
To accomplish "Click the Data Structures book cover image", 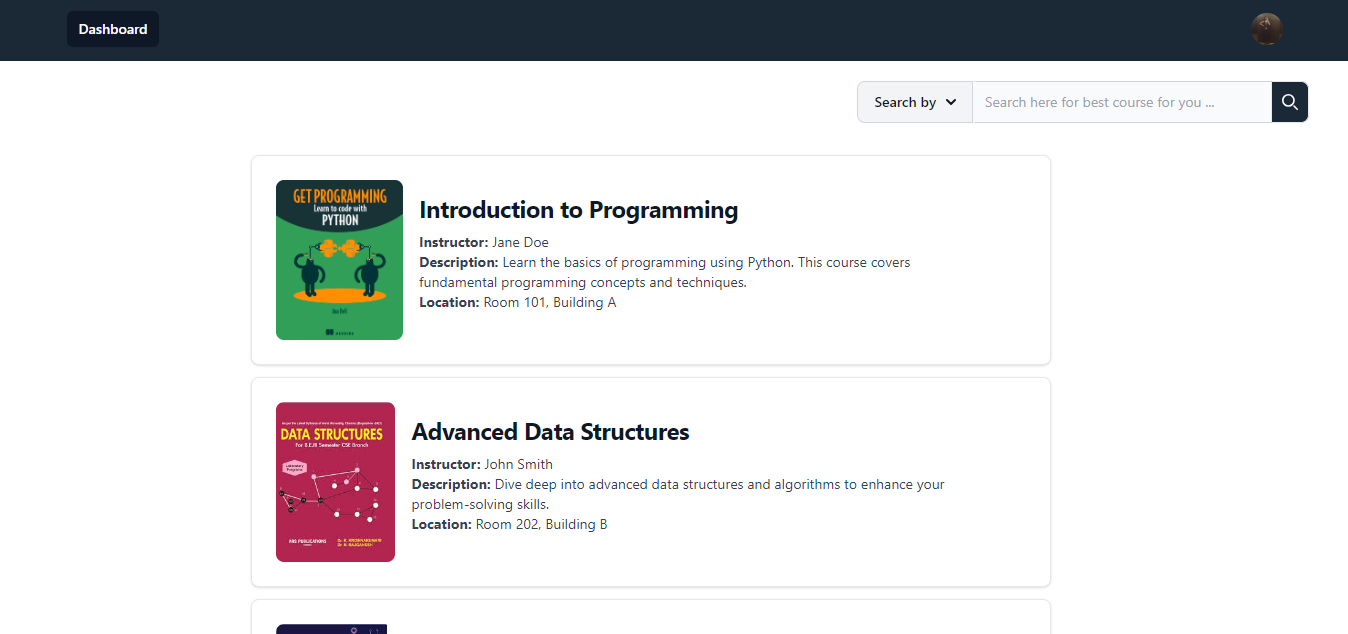I will (x=335, y=482).
